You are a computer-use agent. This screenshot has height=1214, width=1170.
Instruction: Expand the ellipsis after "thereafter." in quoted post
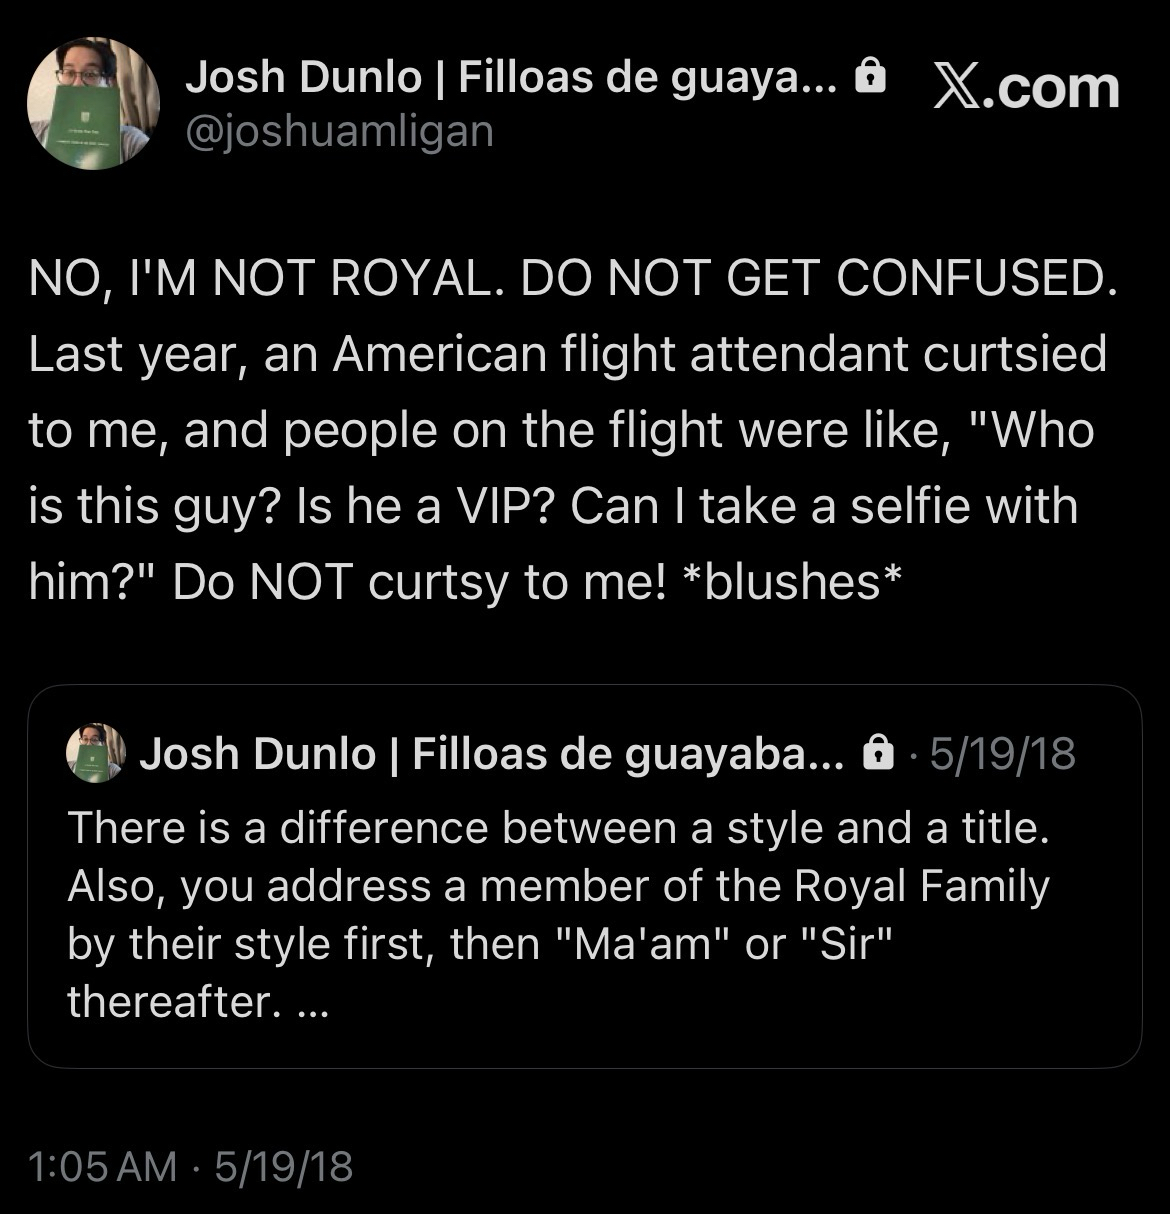click(x=313, y=1001)
